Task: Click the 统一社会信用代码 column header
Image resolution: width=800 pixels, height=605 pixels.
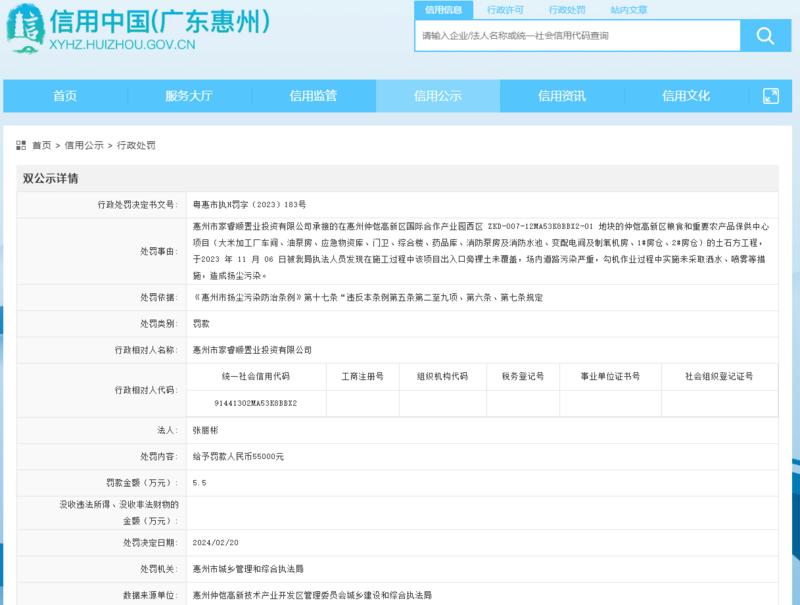Action: tap(256, 376)
